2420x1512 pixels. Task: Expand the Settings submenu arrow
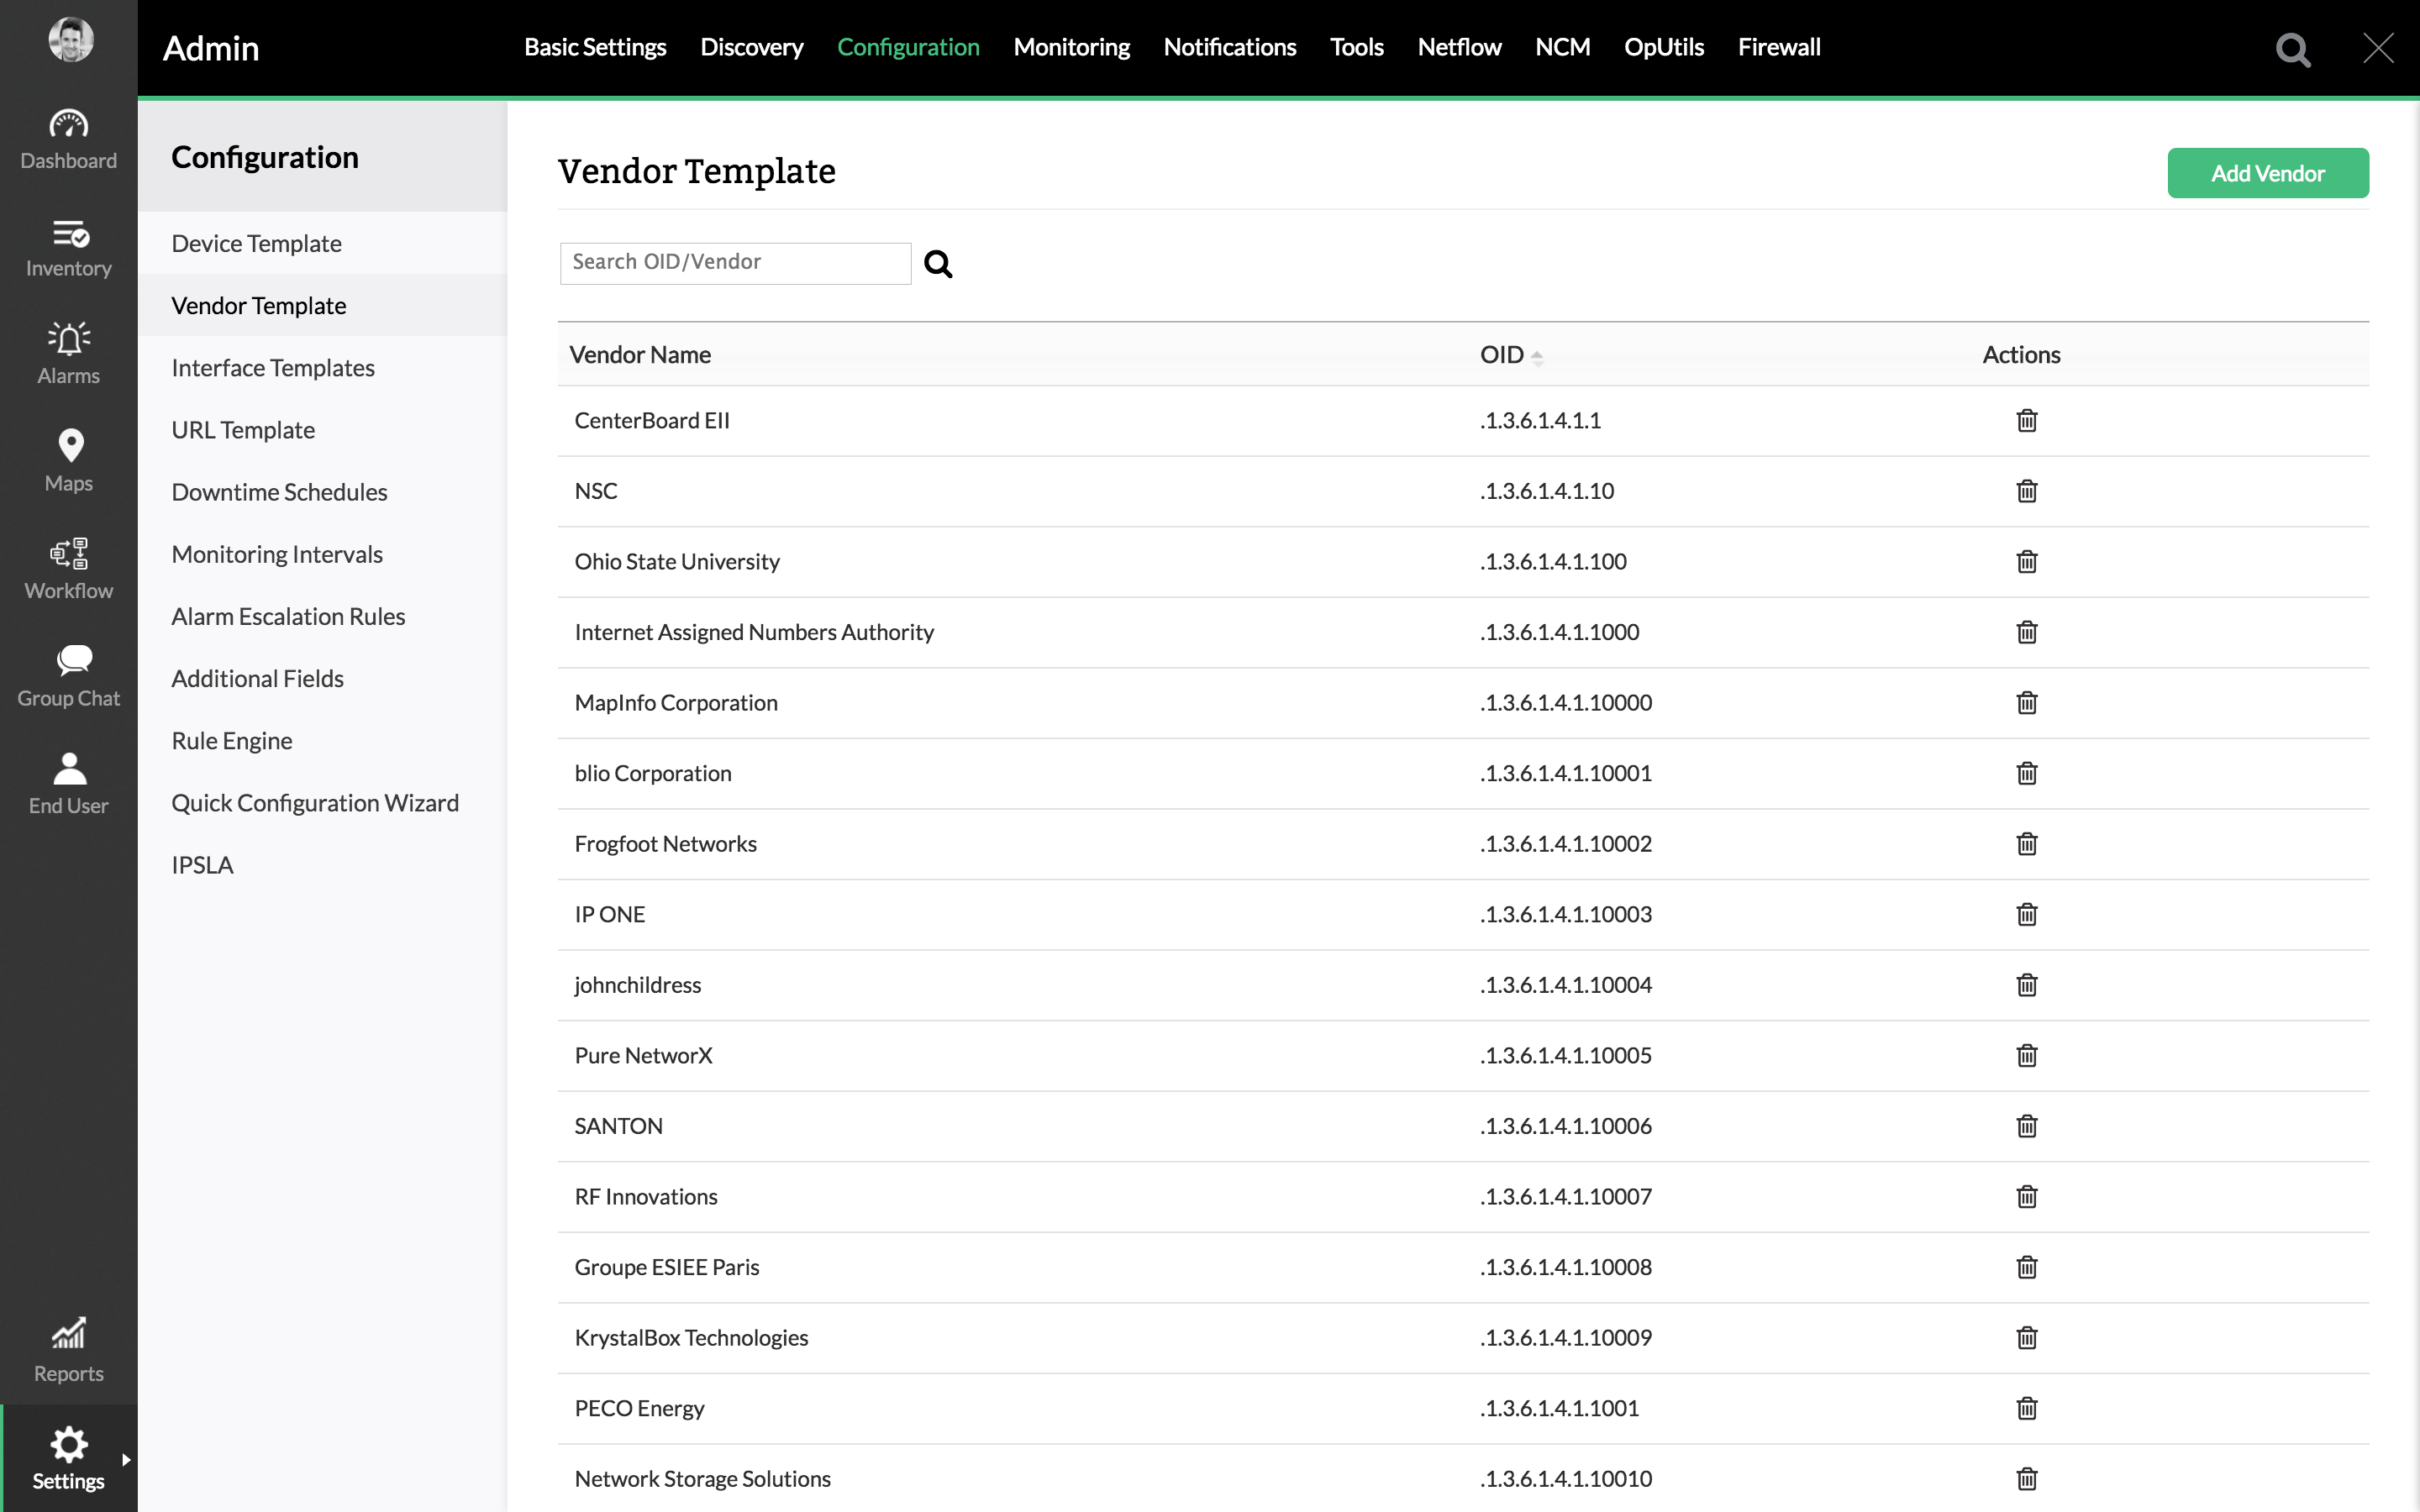click(126, 1459)
